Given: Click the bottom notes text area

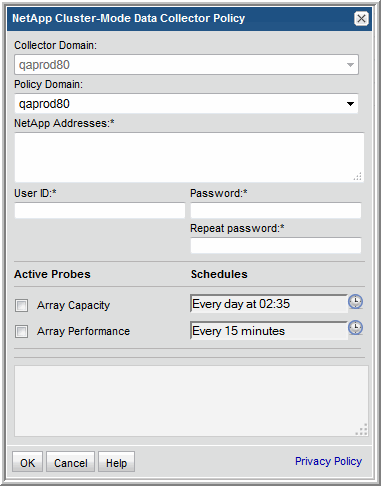Looking at the screenshot, I should coord(191,401).
